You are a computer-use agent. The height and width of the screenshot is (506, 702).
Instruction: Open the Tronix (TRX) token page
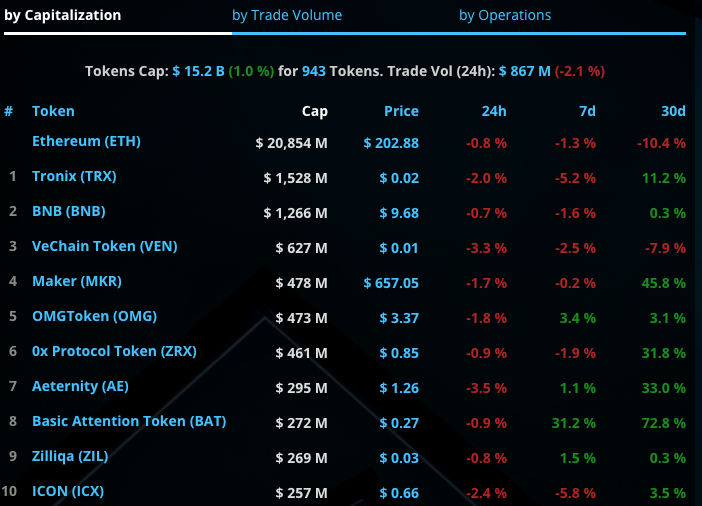tap(74, 177)
